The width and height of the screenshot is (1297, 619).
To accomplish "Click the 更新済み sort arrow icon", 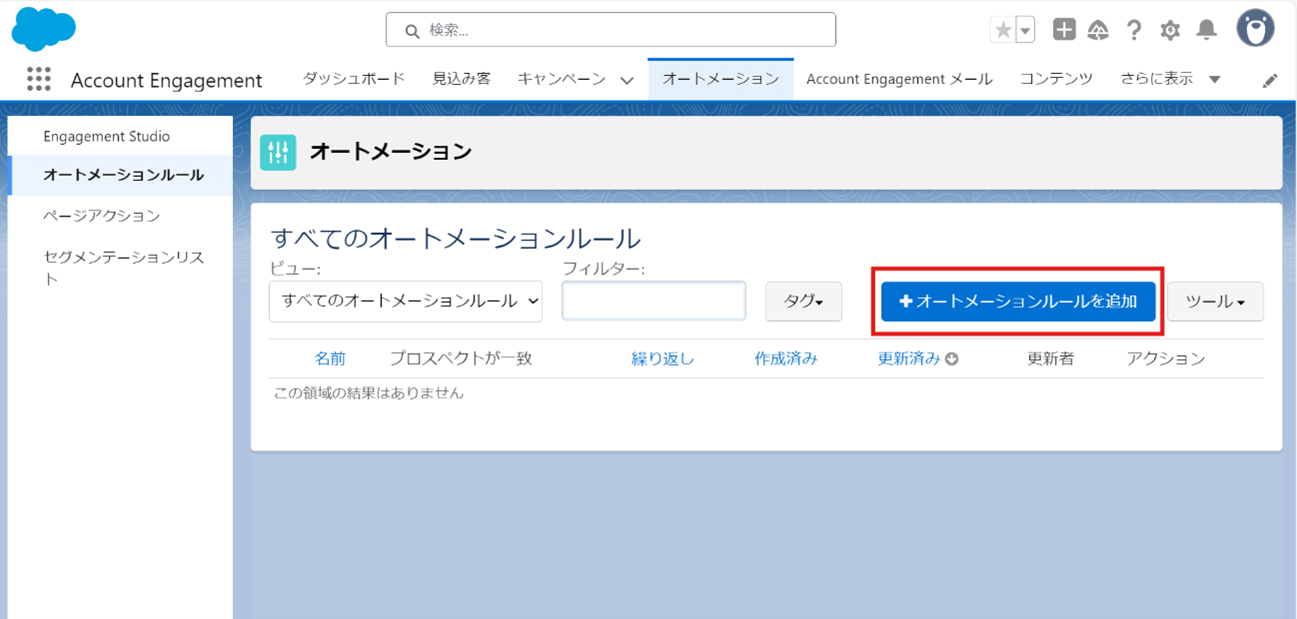I will click(952, 359).
